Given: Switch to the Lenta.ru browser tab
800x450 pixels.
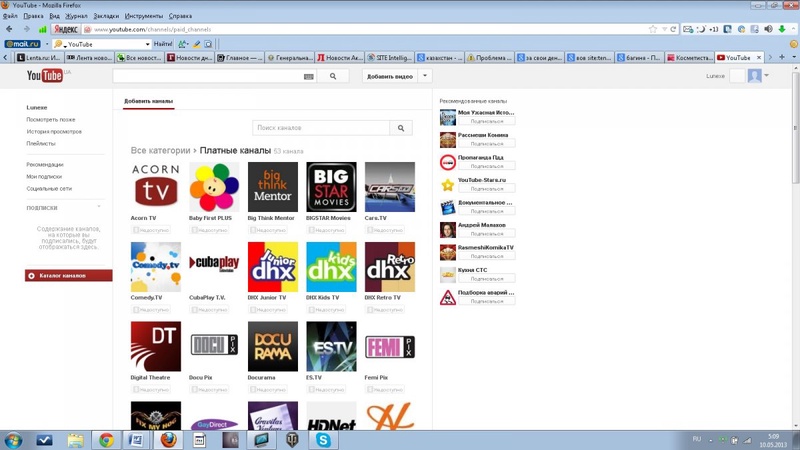Looking at the screenshot, I should coord(38,58).
